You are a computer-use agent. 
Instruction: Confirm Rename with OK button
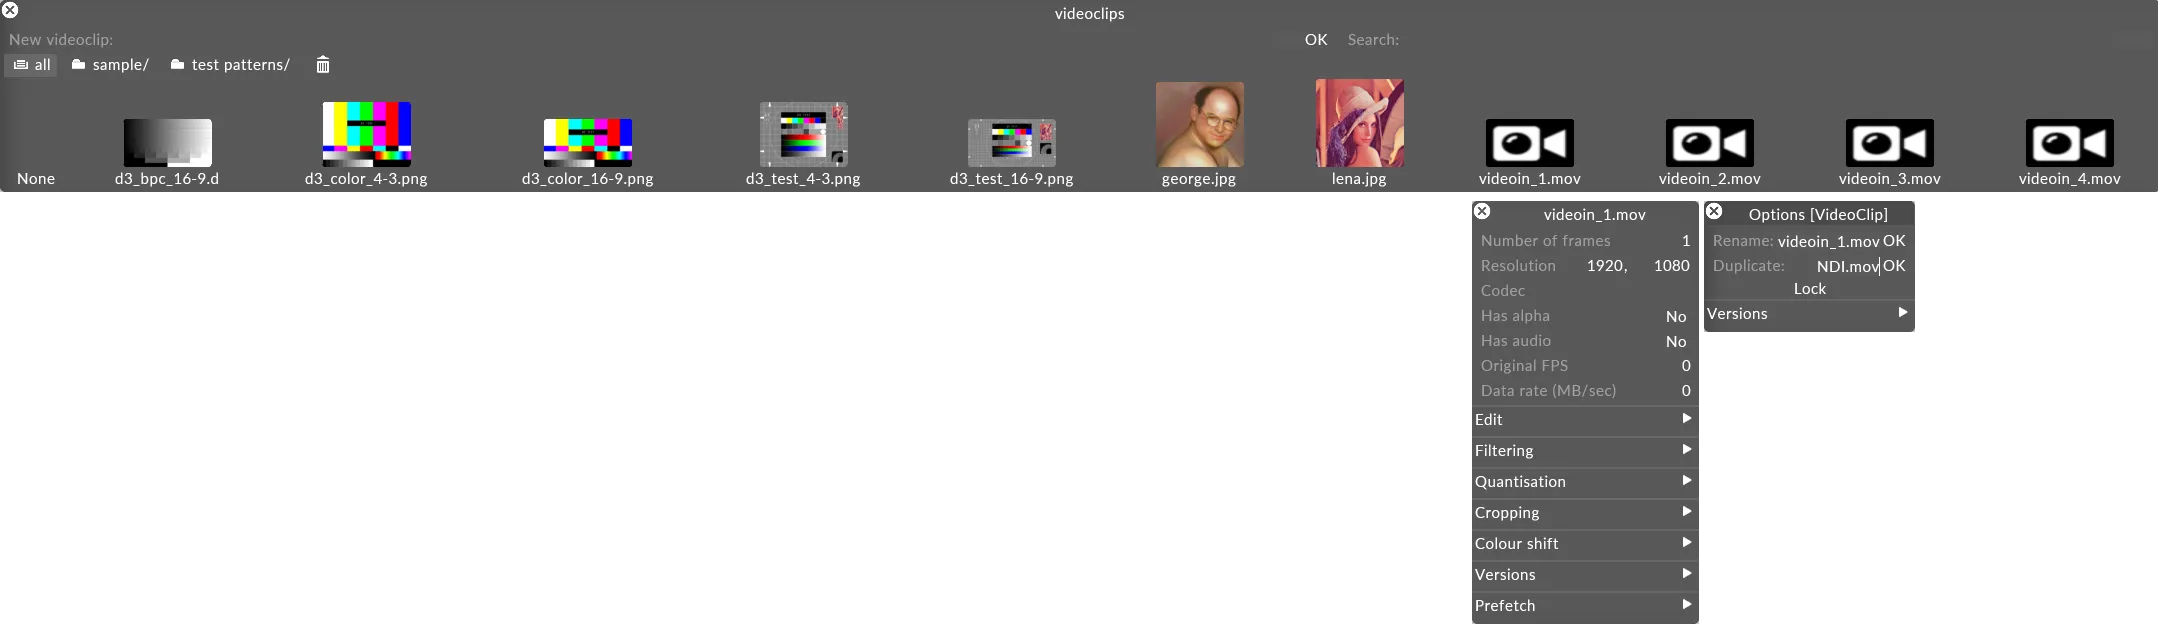(1894, 241)
